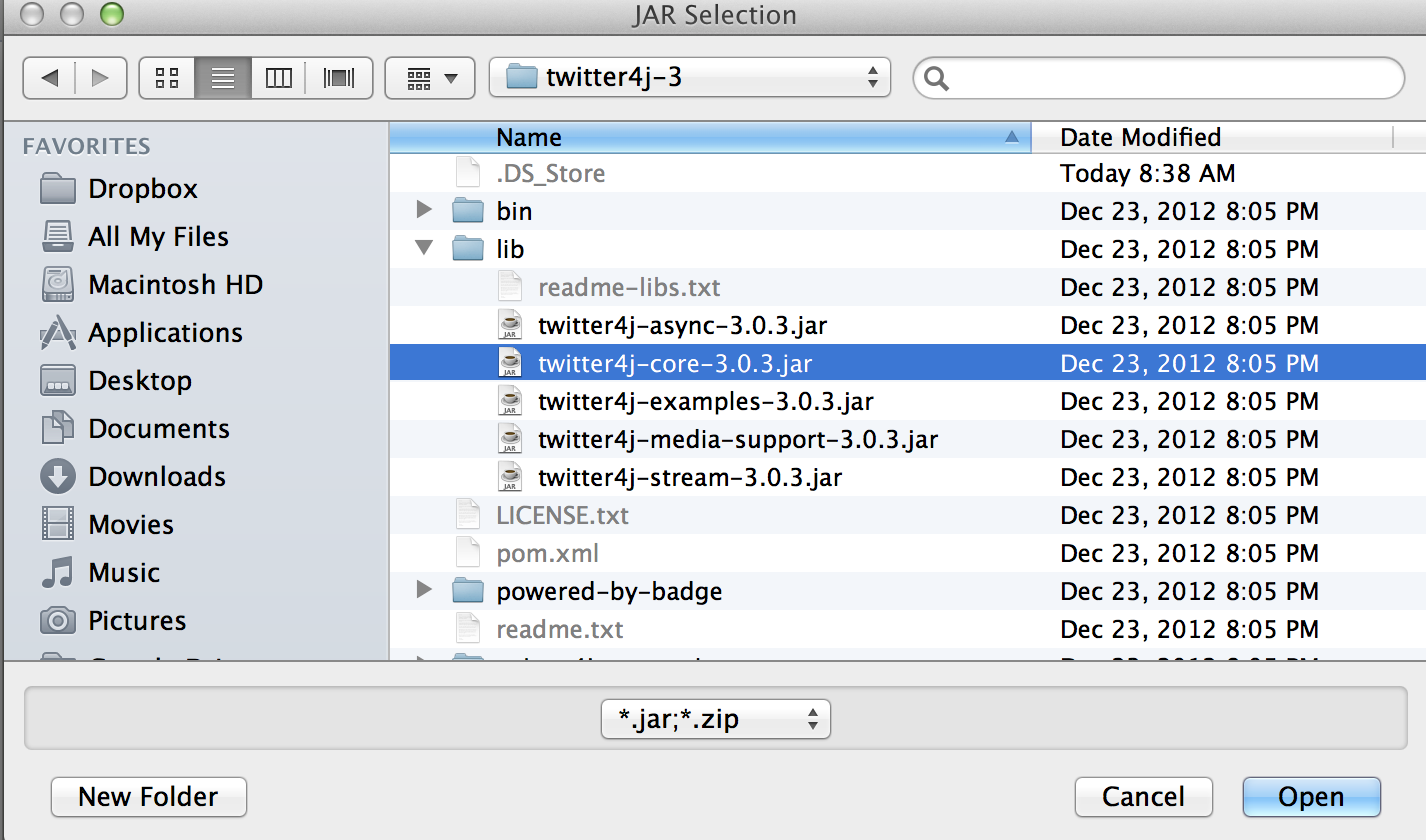The height and width of the screenshot is (840, 1426).
Task: Open the *.jar;*.zip file type dropdown
Action: pos(716,718)
